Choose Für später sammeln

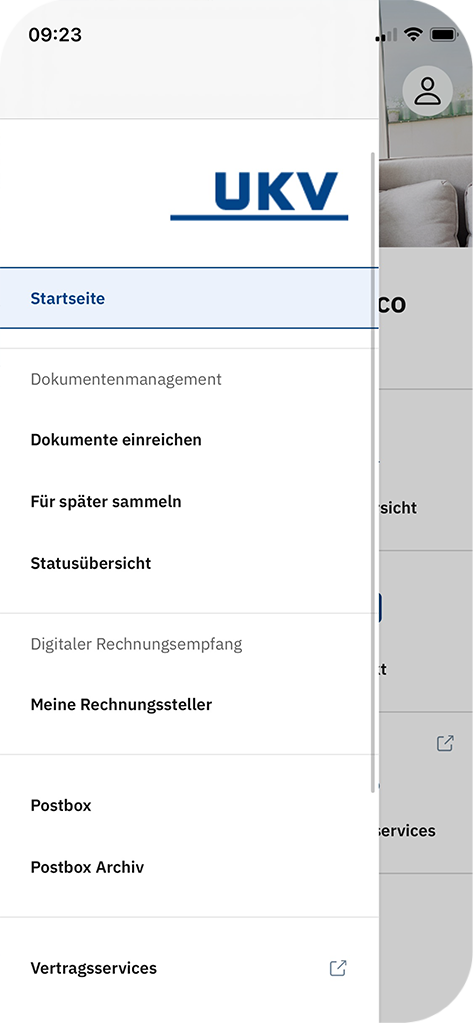[189, 502]
